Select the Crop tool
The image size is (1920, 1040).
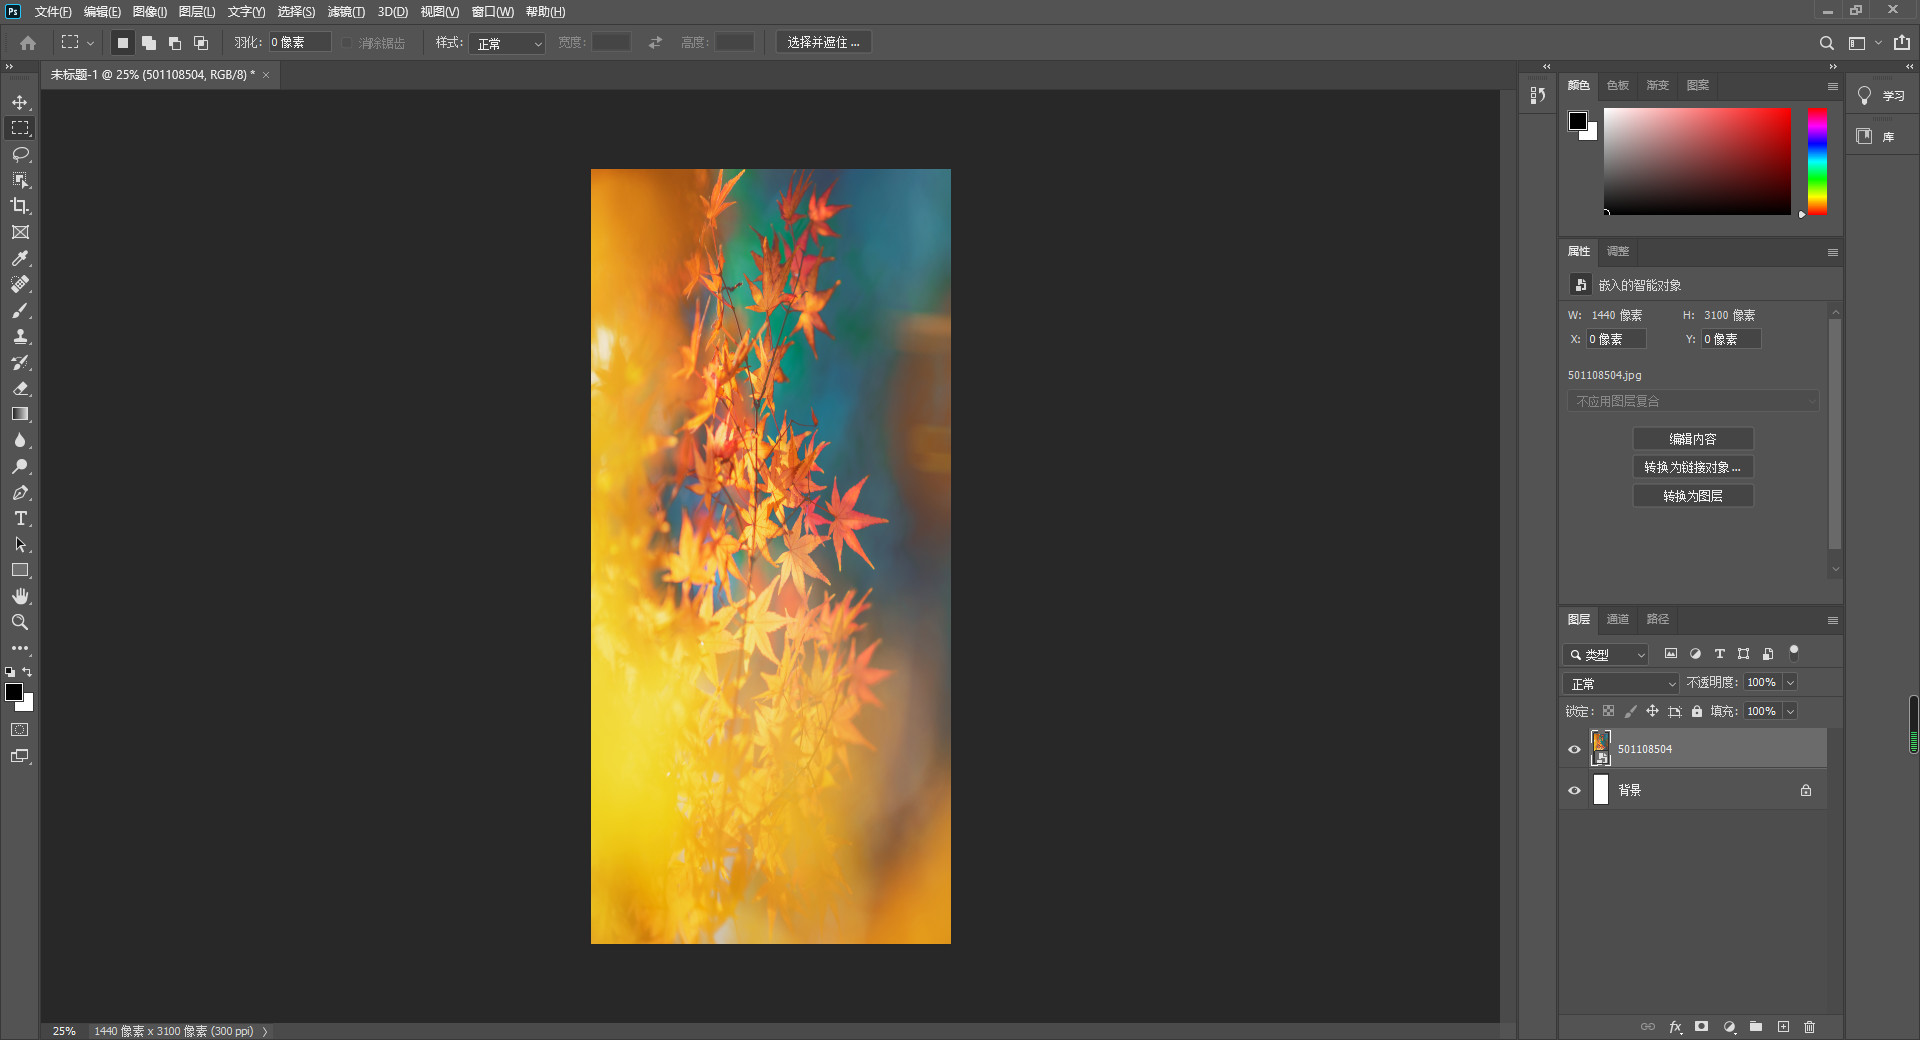(x=20, y=206)
